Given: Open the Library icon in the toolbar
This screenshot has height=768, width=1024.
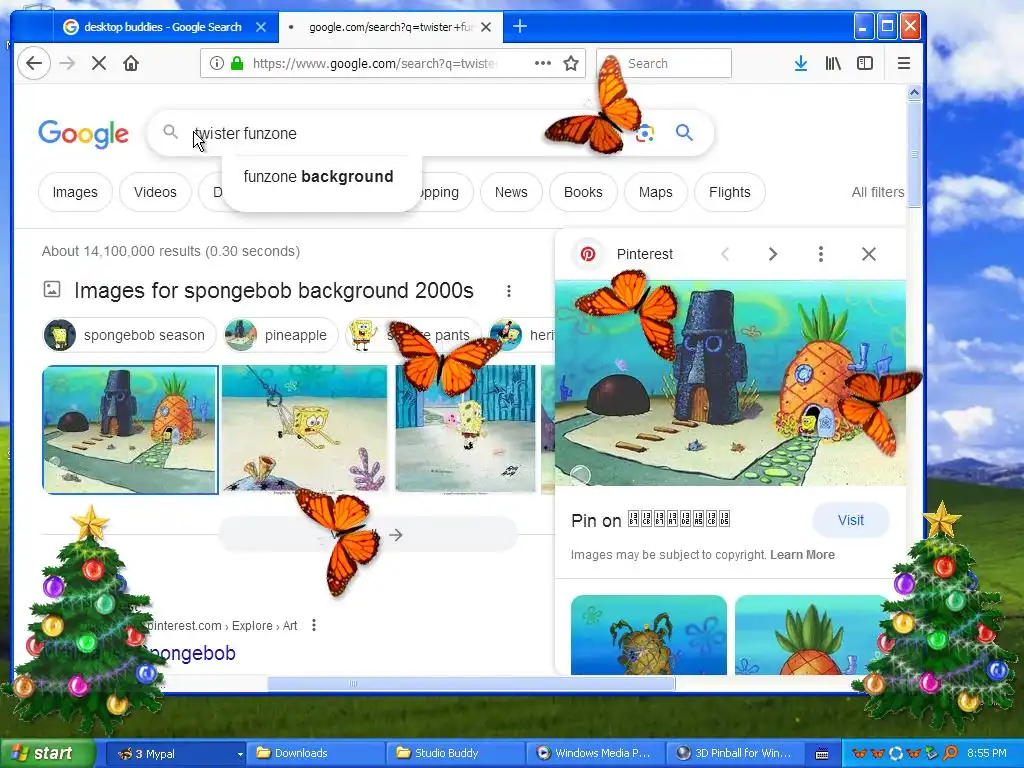Looking at the screenshot, I should click(833, 63).
